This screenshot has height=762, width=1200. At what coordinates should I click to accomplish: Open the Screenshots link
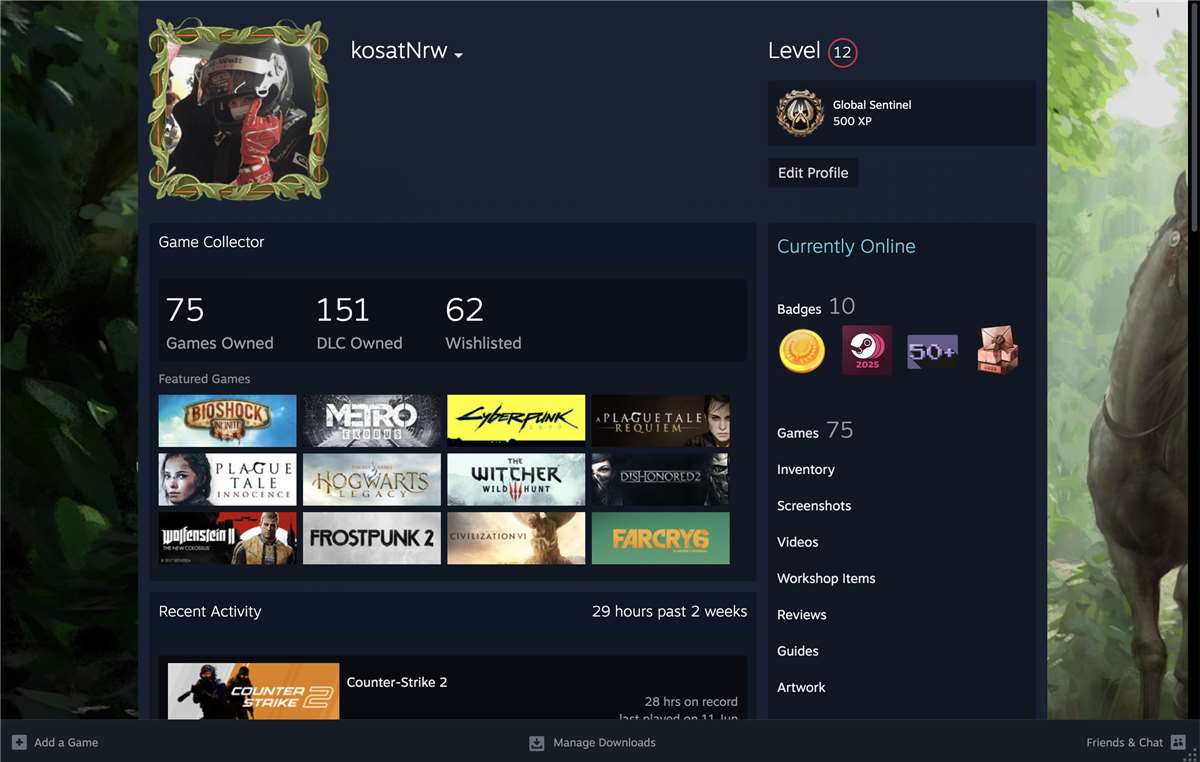(814, 506)
